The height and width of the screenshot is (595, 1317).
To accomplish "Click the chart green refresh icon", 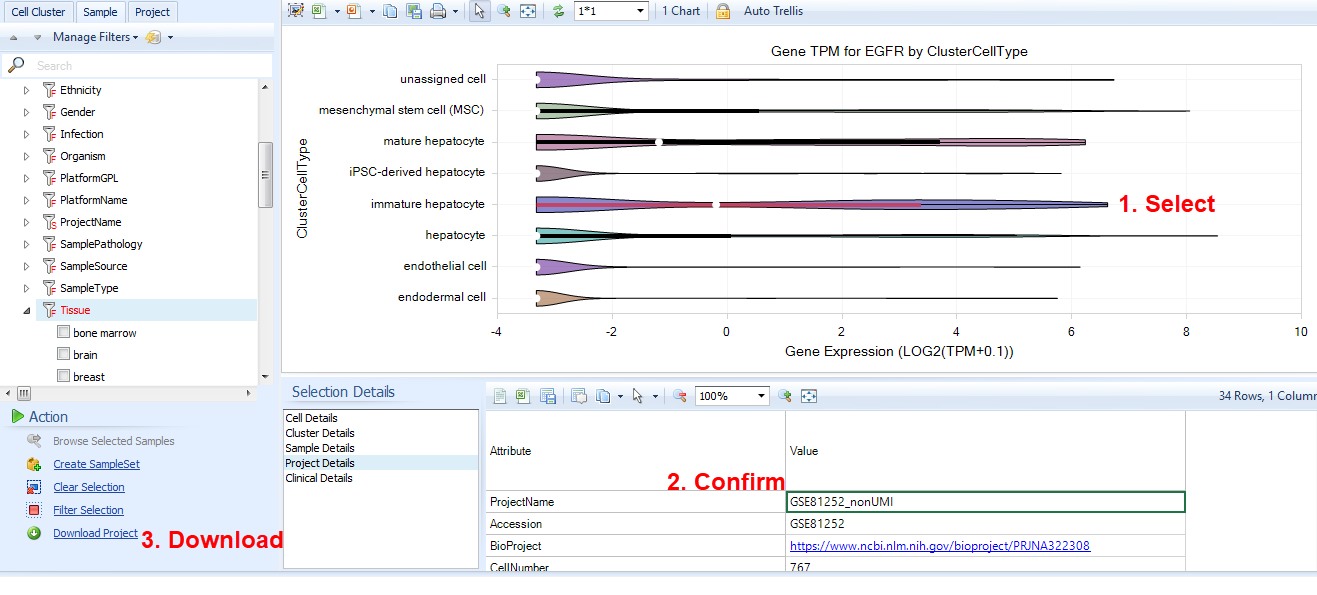I will (559, 11).
